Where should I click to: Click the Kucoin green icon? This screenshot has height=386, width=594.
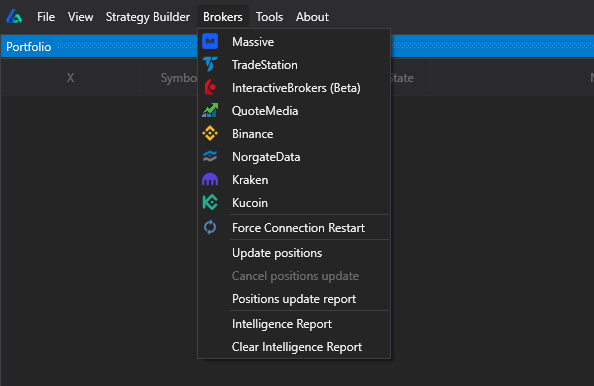[x=210, y=203]
